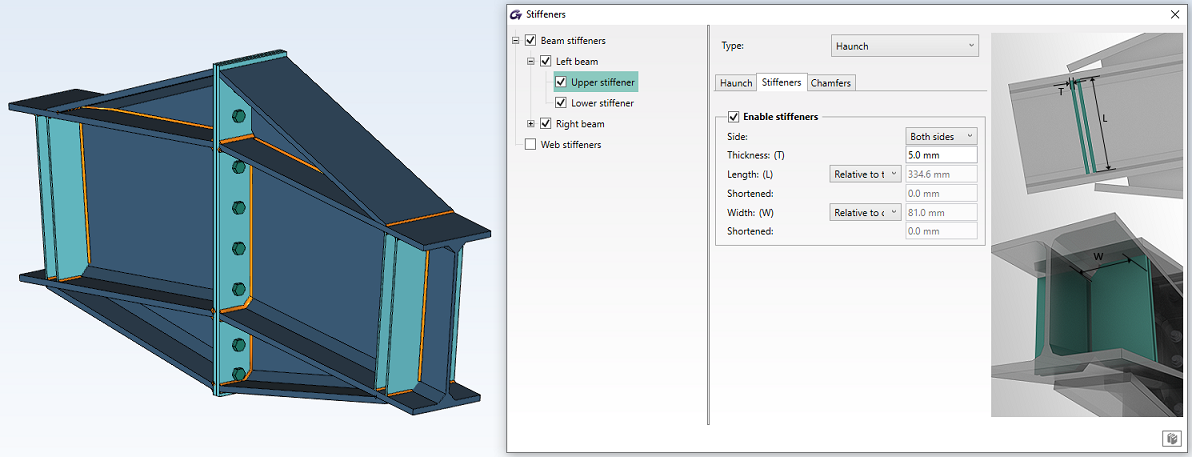Toggle the Right beam checkbox
1192x457 pixels.
tap(546, 123)
